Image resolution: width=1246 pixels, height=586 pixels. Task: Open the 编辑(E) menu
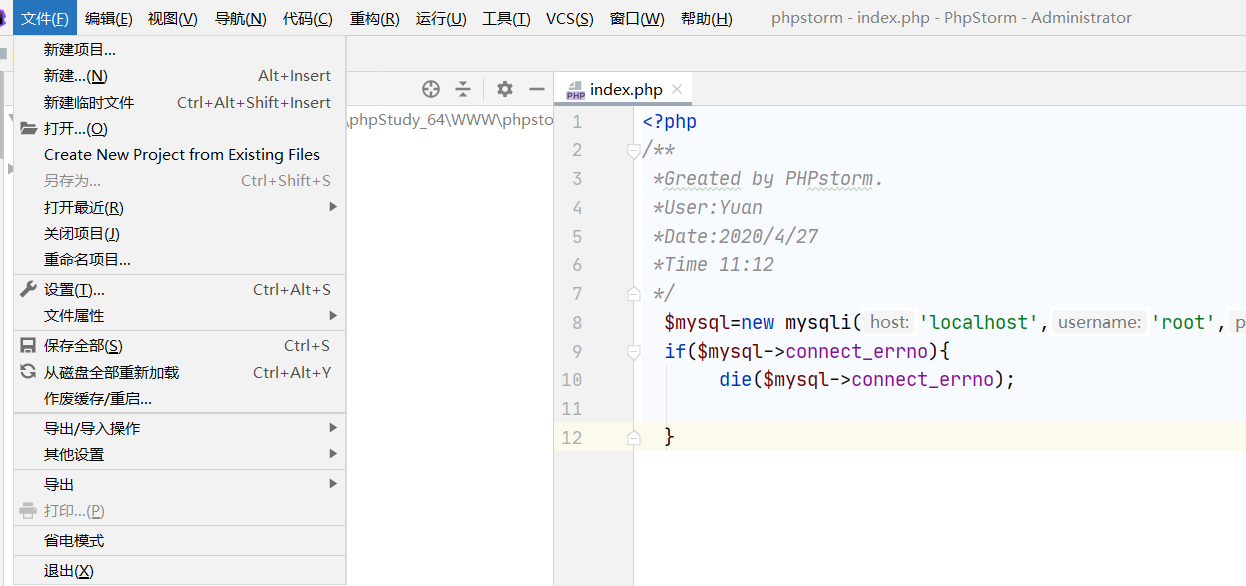109,18
